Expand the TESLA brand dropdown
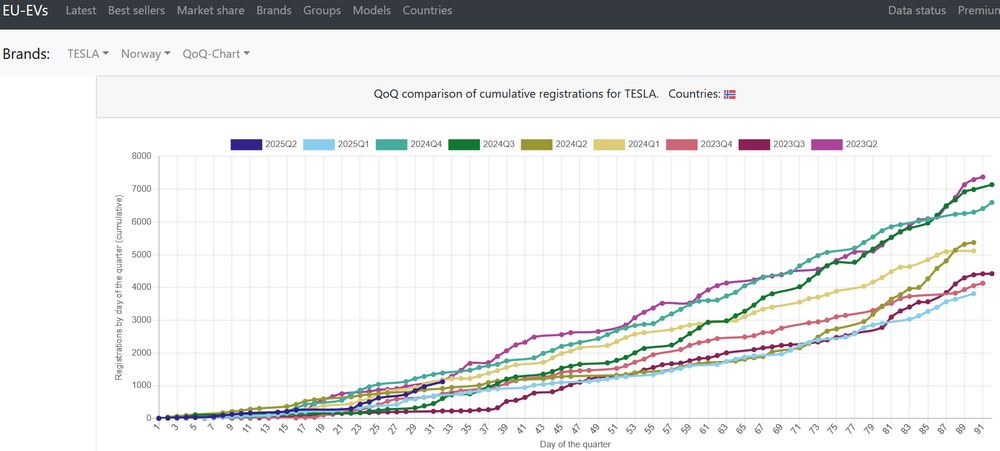The height and width of the screenshot is (451, 1000). click(x=88, y=54)
